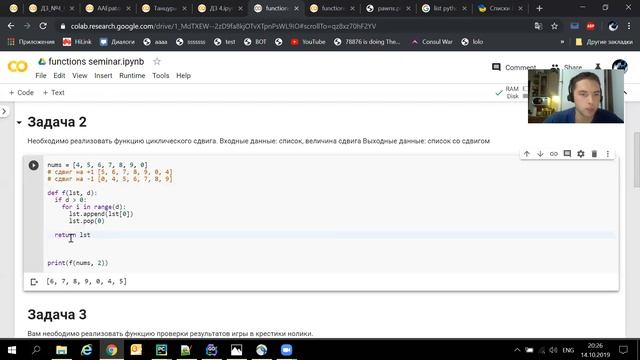Open the Edit menu
The width and height of the screenshot is (640, 360).
(59, 76)
